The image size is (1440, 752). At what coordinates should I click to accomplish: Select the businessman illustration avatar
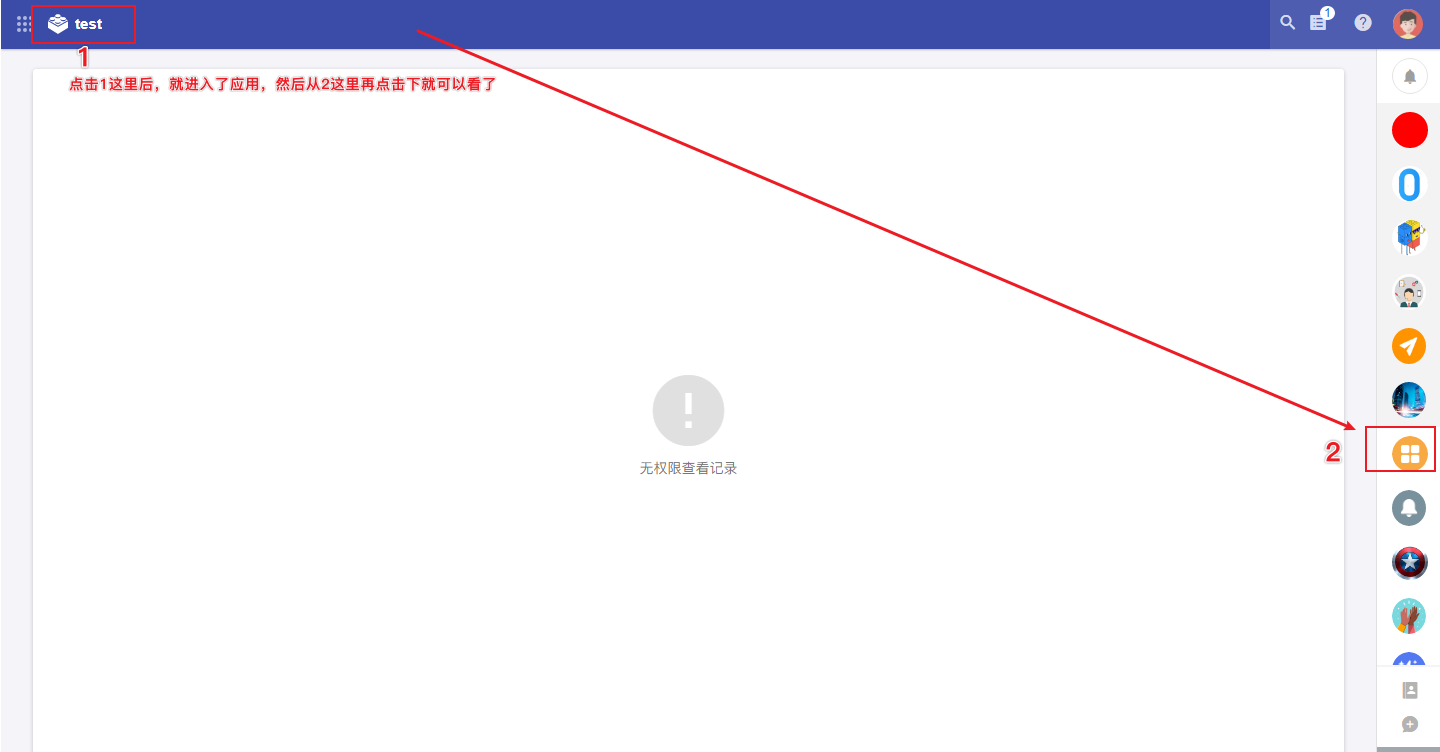1410,292
